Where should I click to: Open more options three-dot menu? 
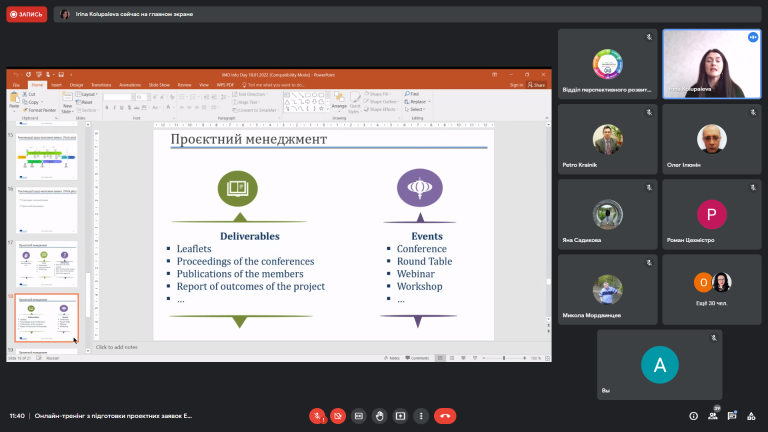[421, 416]
